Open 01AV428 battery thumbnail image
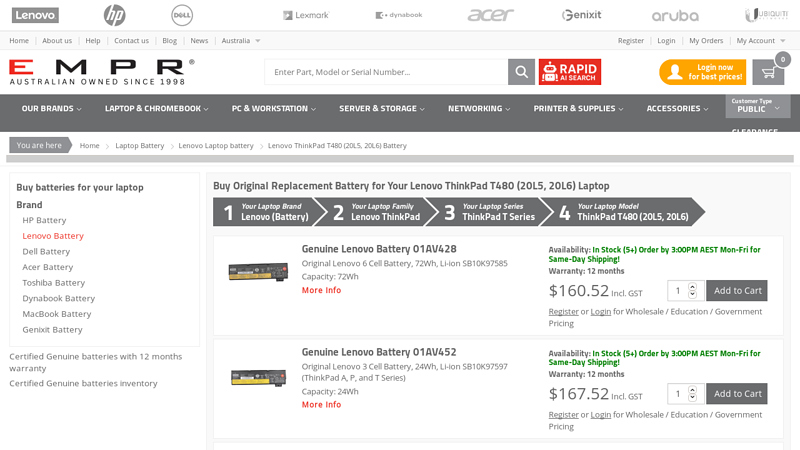Viewport: 800px width, 450px height. click(x=258, y=271)
